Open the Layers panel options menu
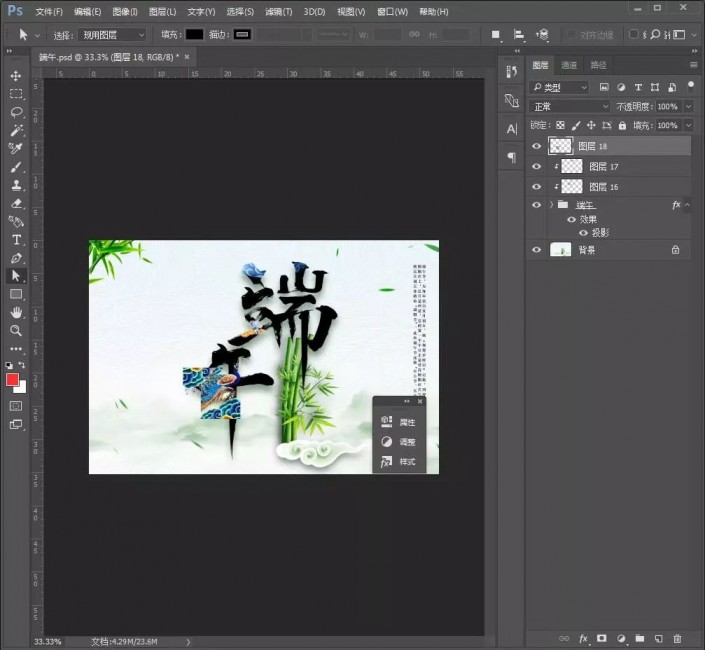Screen dimensions: 705x650 [x=694, y=65]
